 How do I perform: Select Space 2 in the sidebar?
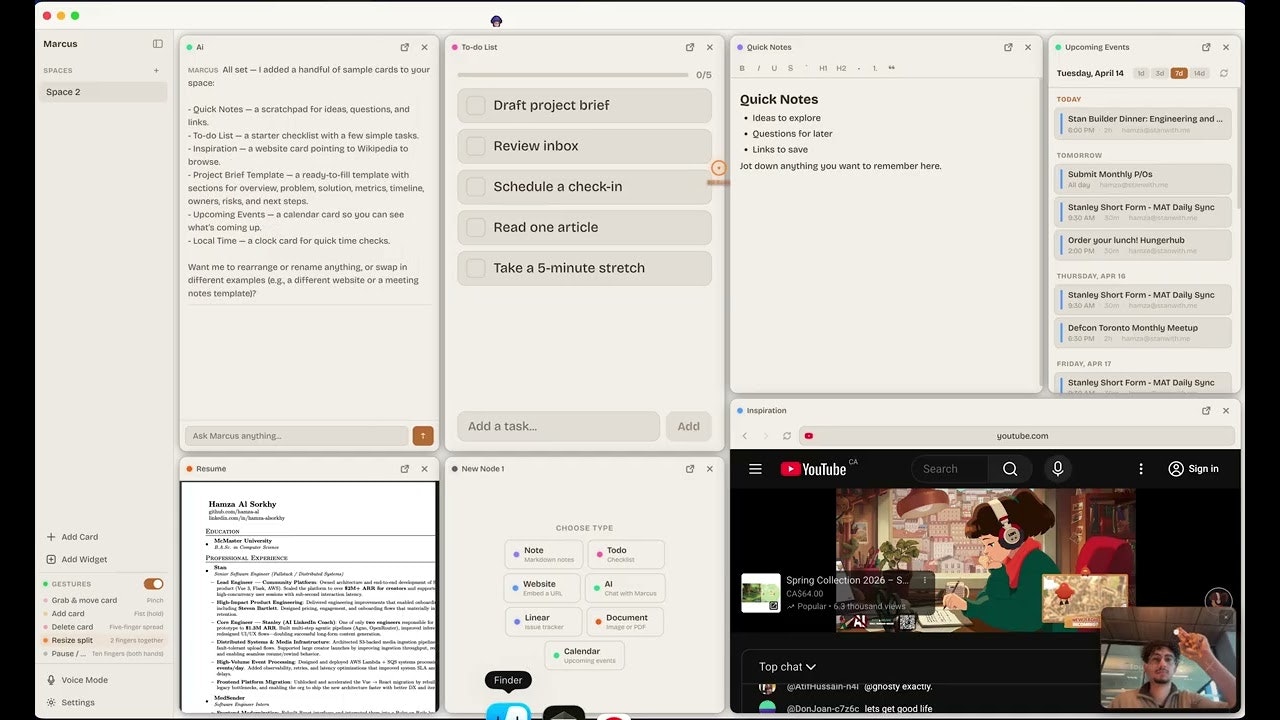[103, 92]
